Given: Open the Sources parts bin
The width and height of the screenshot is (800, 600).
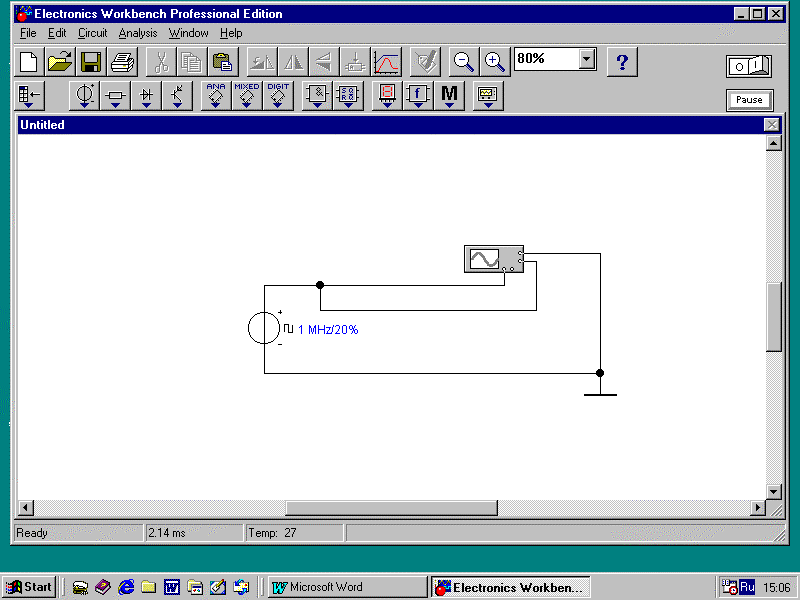Looking at the screenshot, I should coord(85,95).
